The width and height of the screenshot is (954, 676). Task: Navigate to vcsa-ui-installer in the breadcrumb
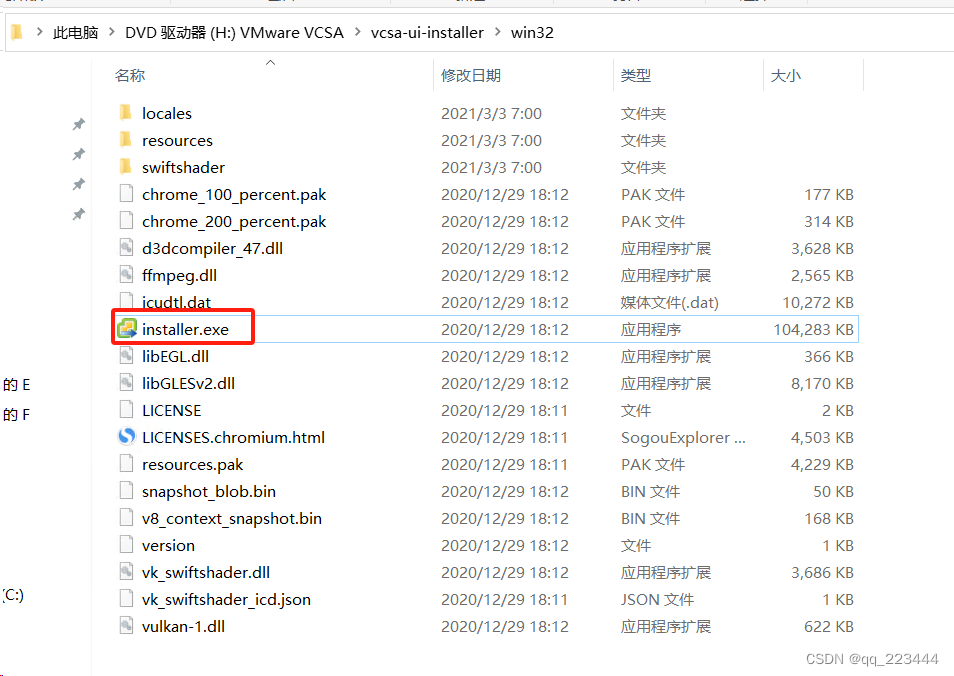point(427,32)
